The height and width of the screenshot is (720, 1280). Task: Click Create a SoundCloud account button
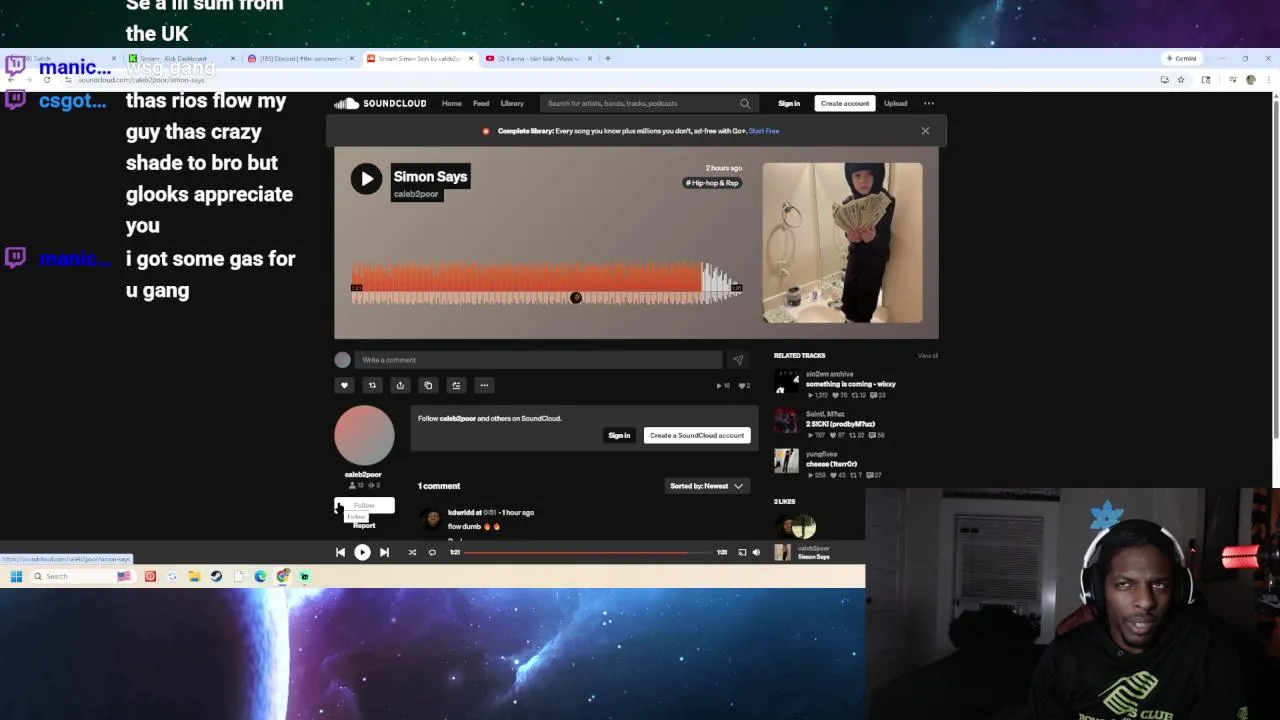pyautogui.click(x=697, y=435)
